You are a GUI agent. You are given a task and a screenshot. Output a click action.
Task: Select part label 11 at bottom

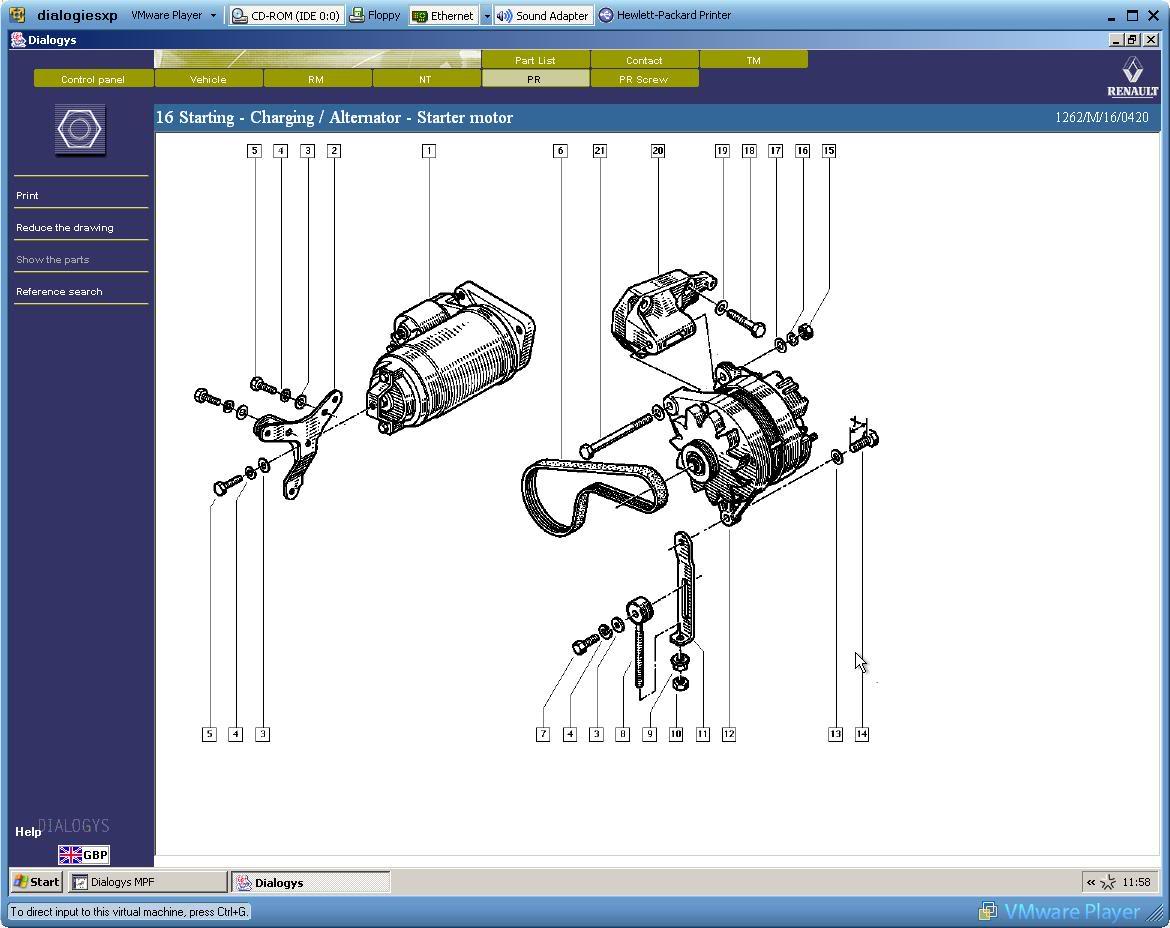pos(703,734)
